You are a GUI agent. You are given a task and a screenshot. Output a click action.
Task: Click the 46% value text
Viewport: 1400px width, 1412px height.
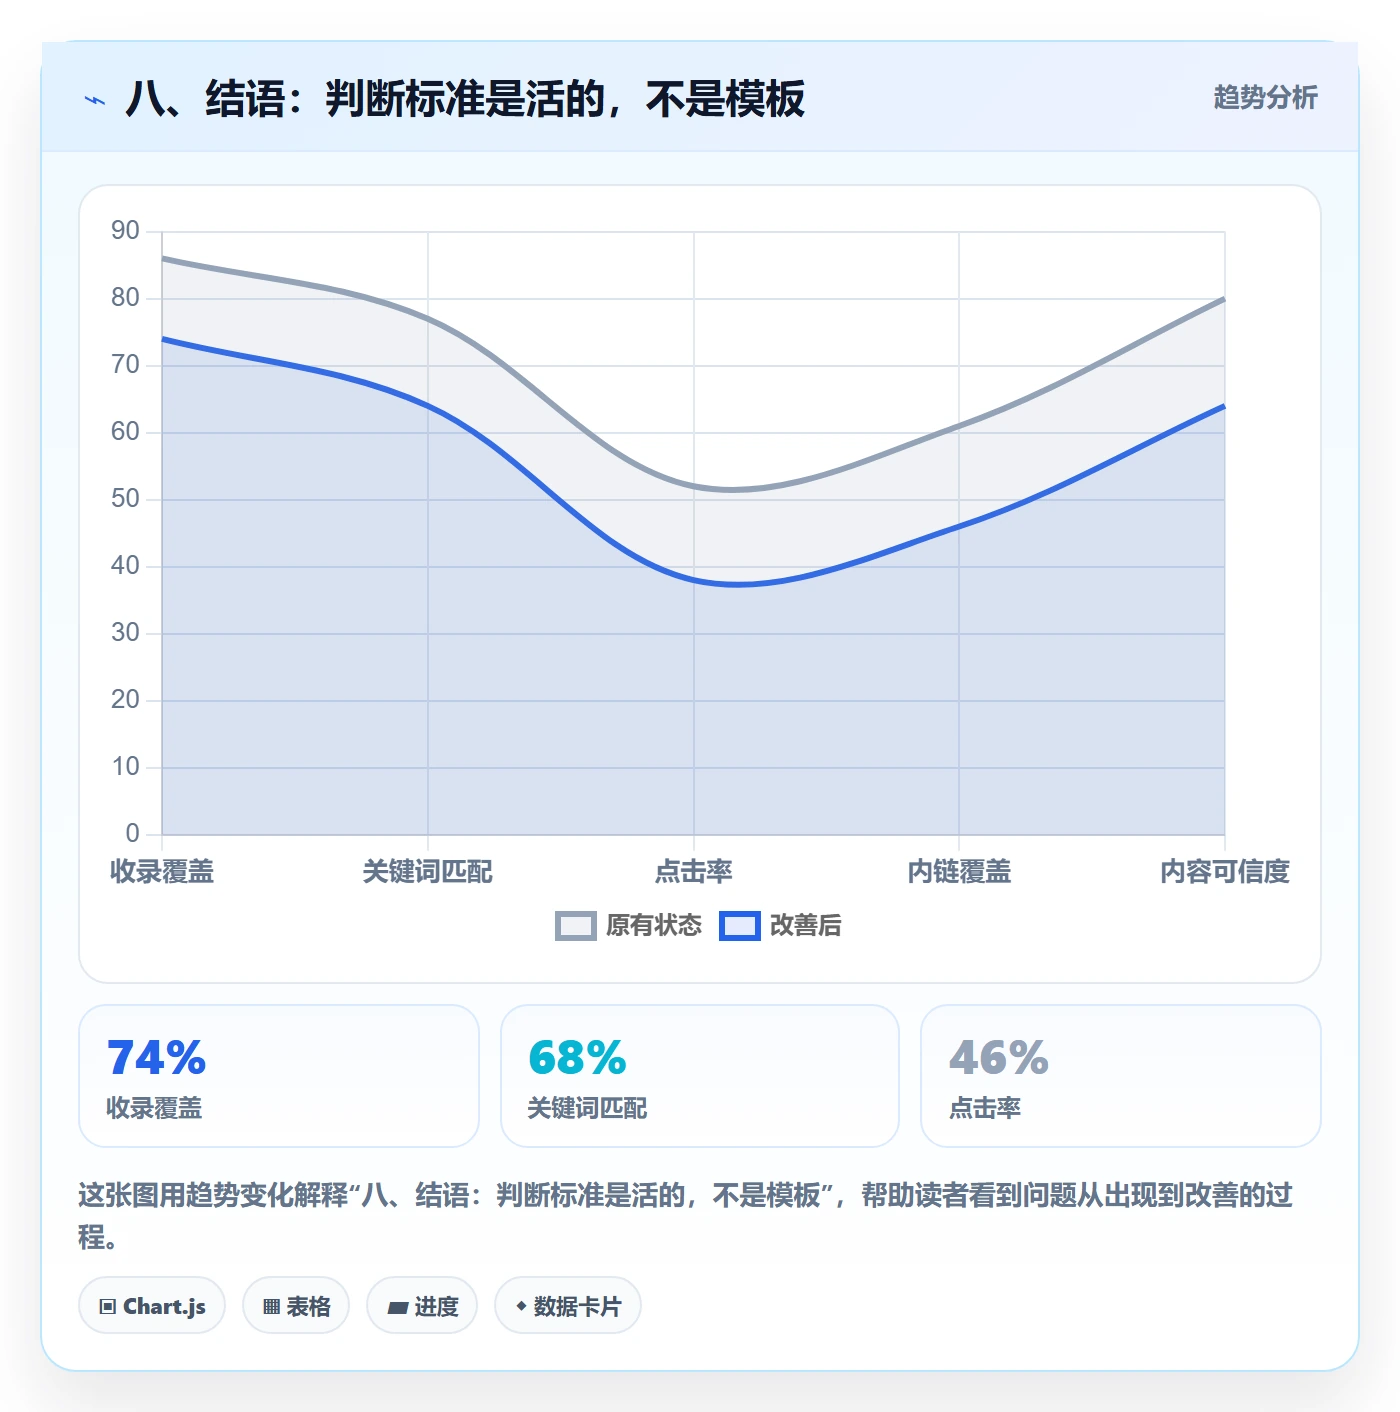(999, 1058)
